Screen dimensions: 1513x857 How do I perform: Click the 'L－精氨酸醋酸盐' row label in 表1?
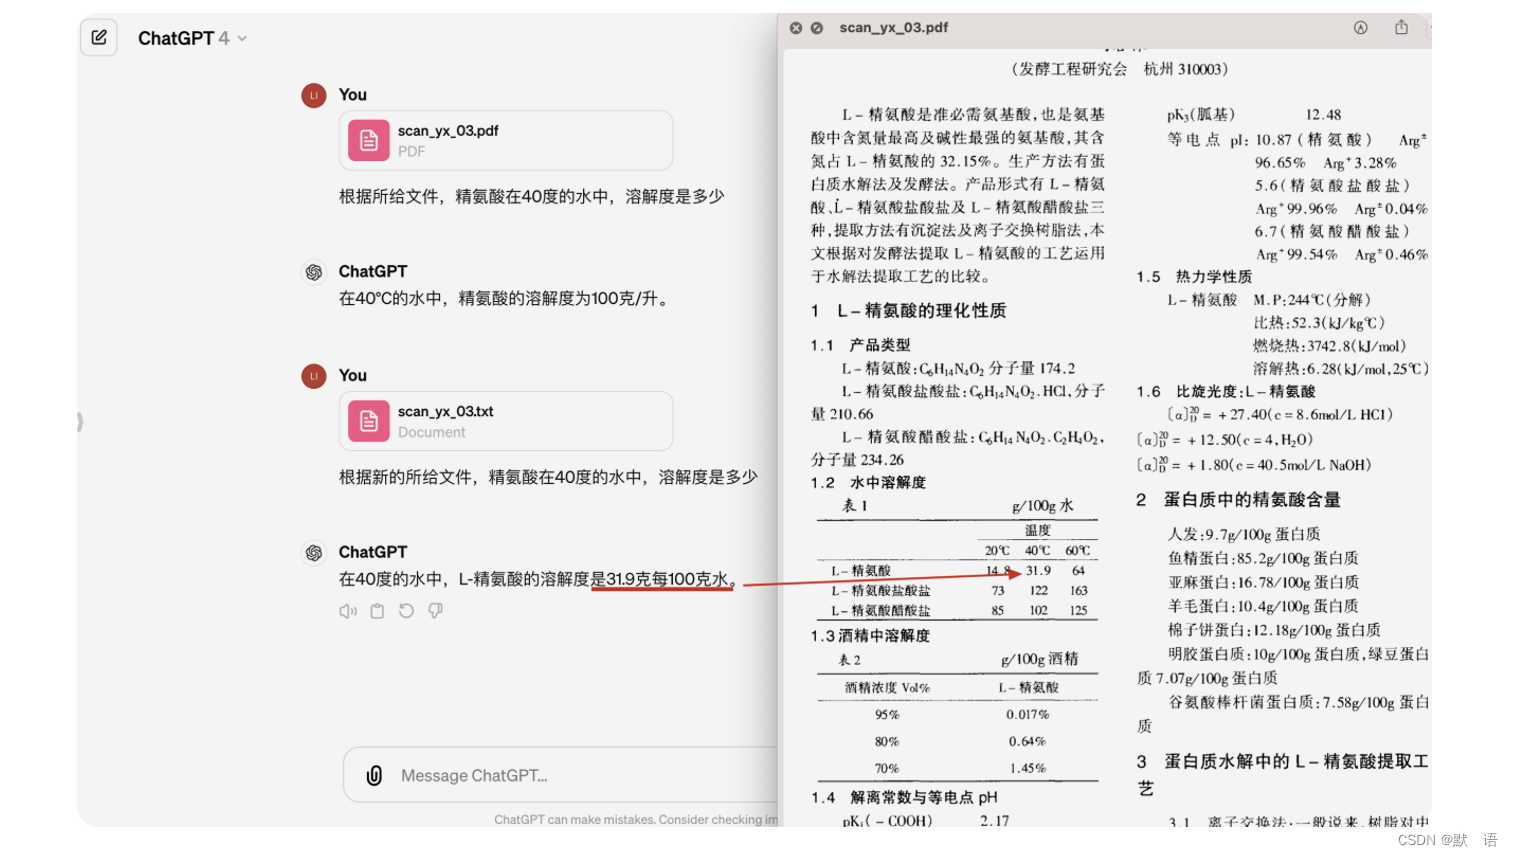pyautogui.click(x=881, y=610)
